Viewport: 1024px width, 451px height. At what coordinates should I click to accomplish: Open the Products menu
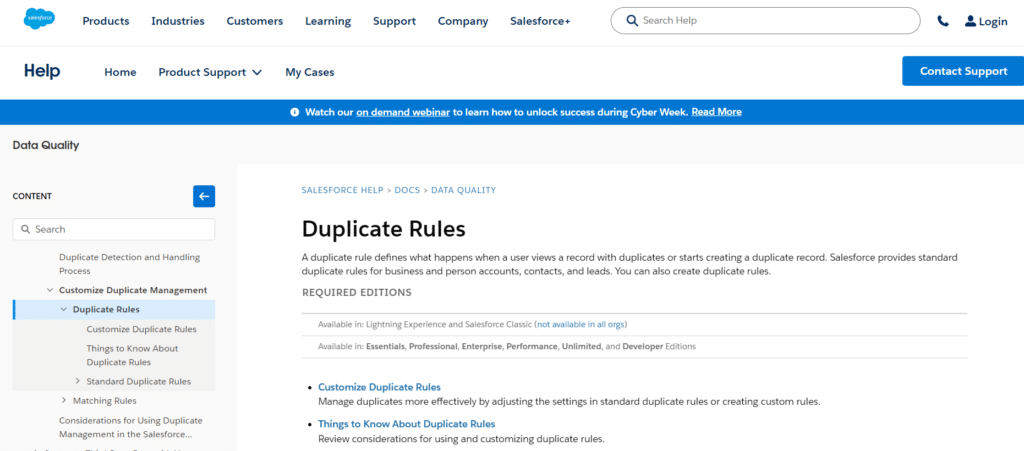pyautogui.click(x=106, y=21)
